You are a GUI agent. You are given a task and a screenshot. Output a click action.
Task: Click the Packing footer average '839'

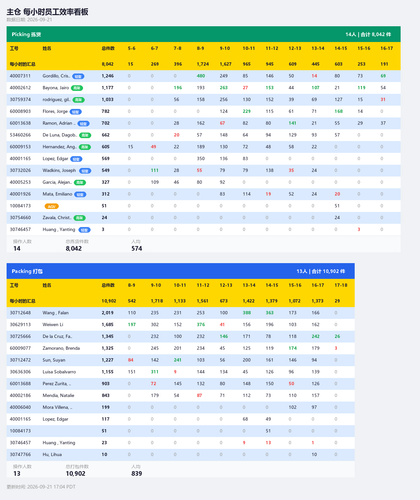(x=137, y=474)
